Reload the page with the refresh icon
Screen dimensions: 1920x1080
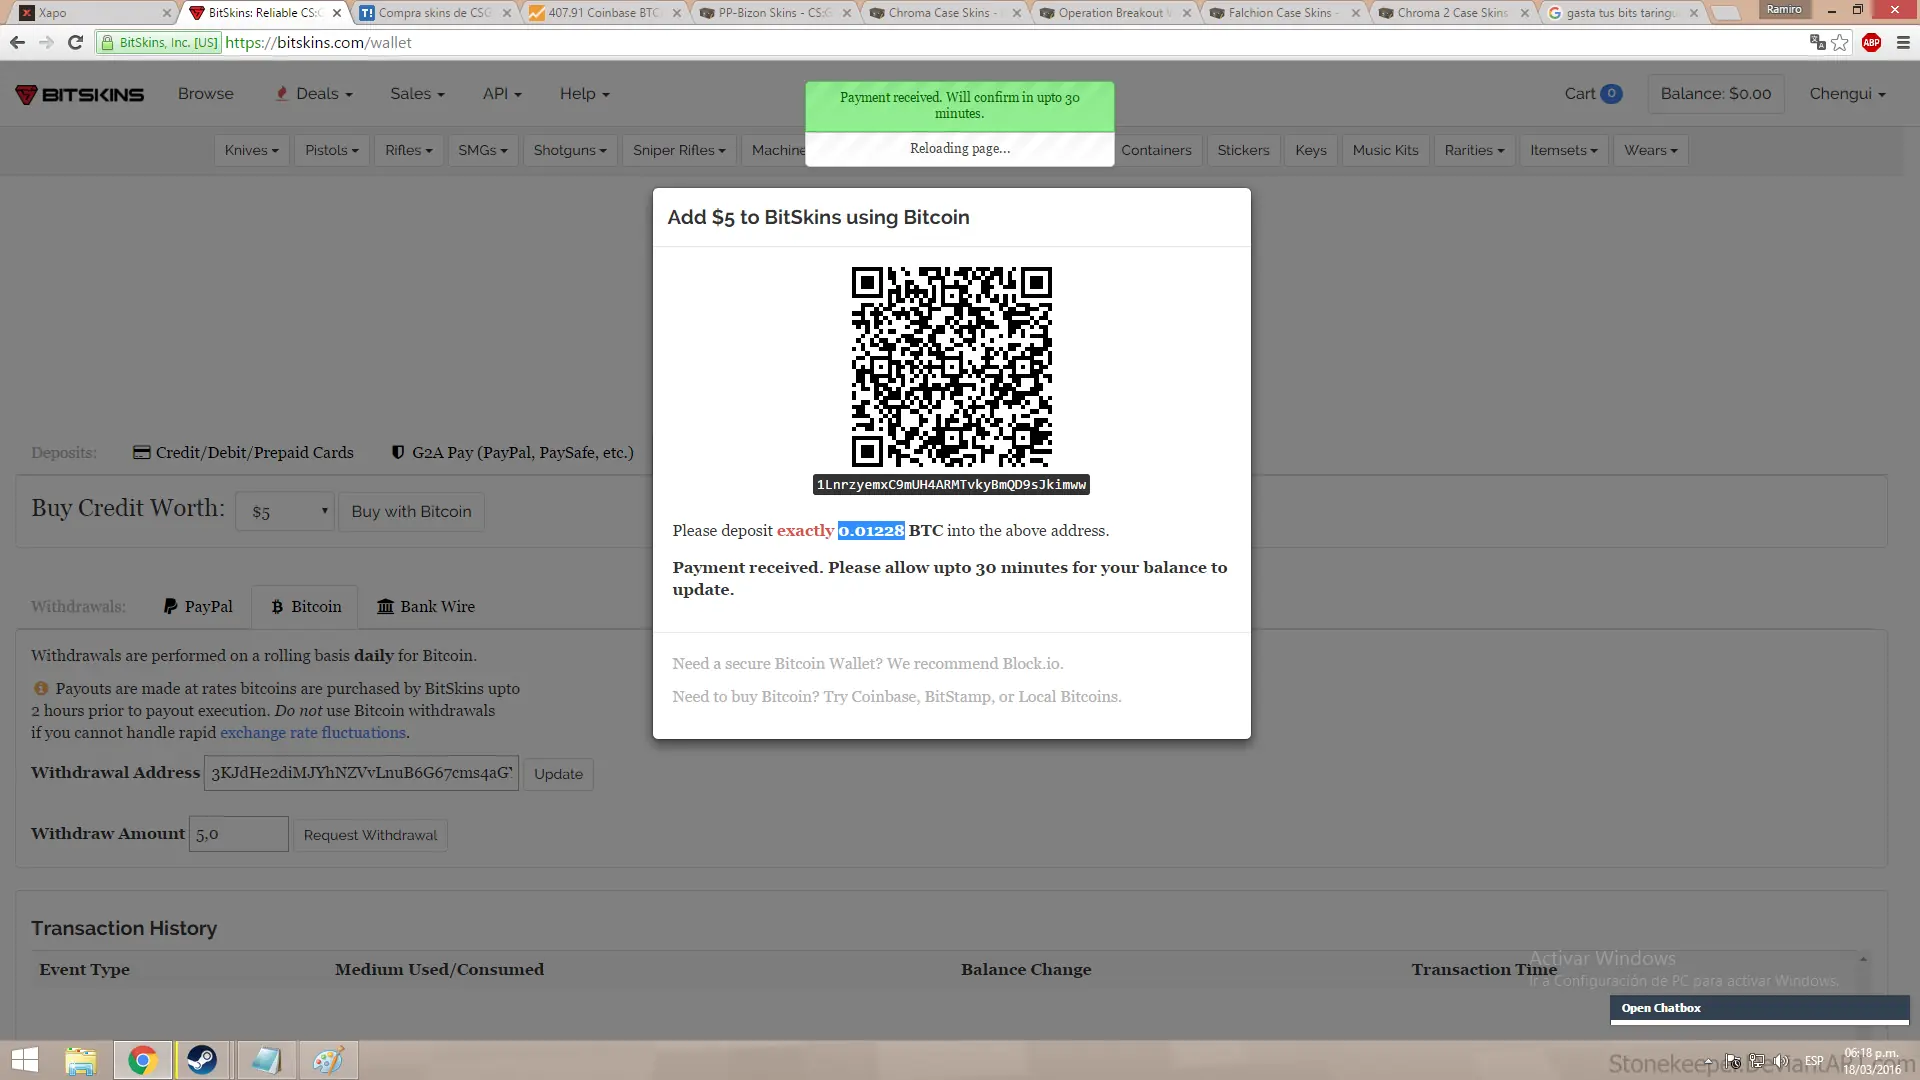pyautogui.click(x=75, y=43)
